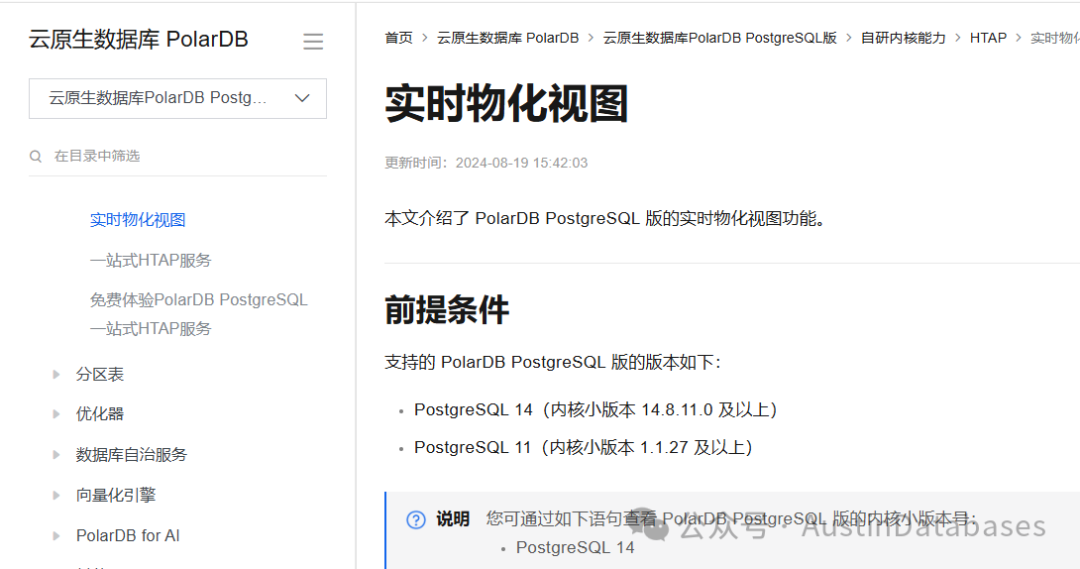1080x569 pixels.
Task: Click the 'PostgreSQL 14' item in the note box
Action: 575,548
